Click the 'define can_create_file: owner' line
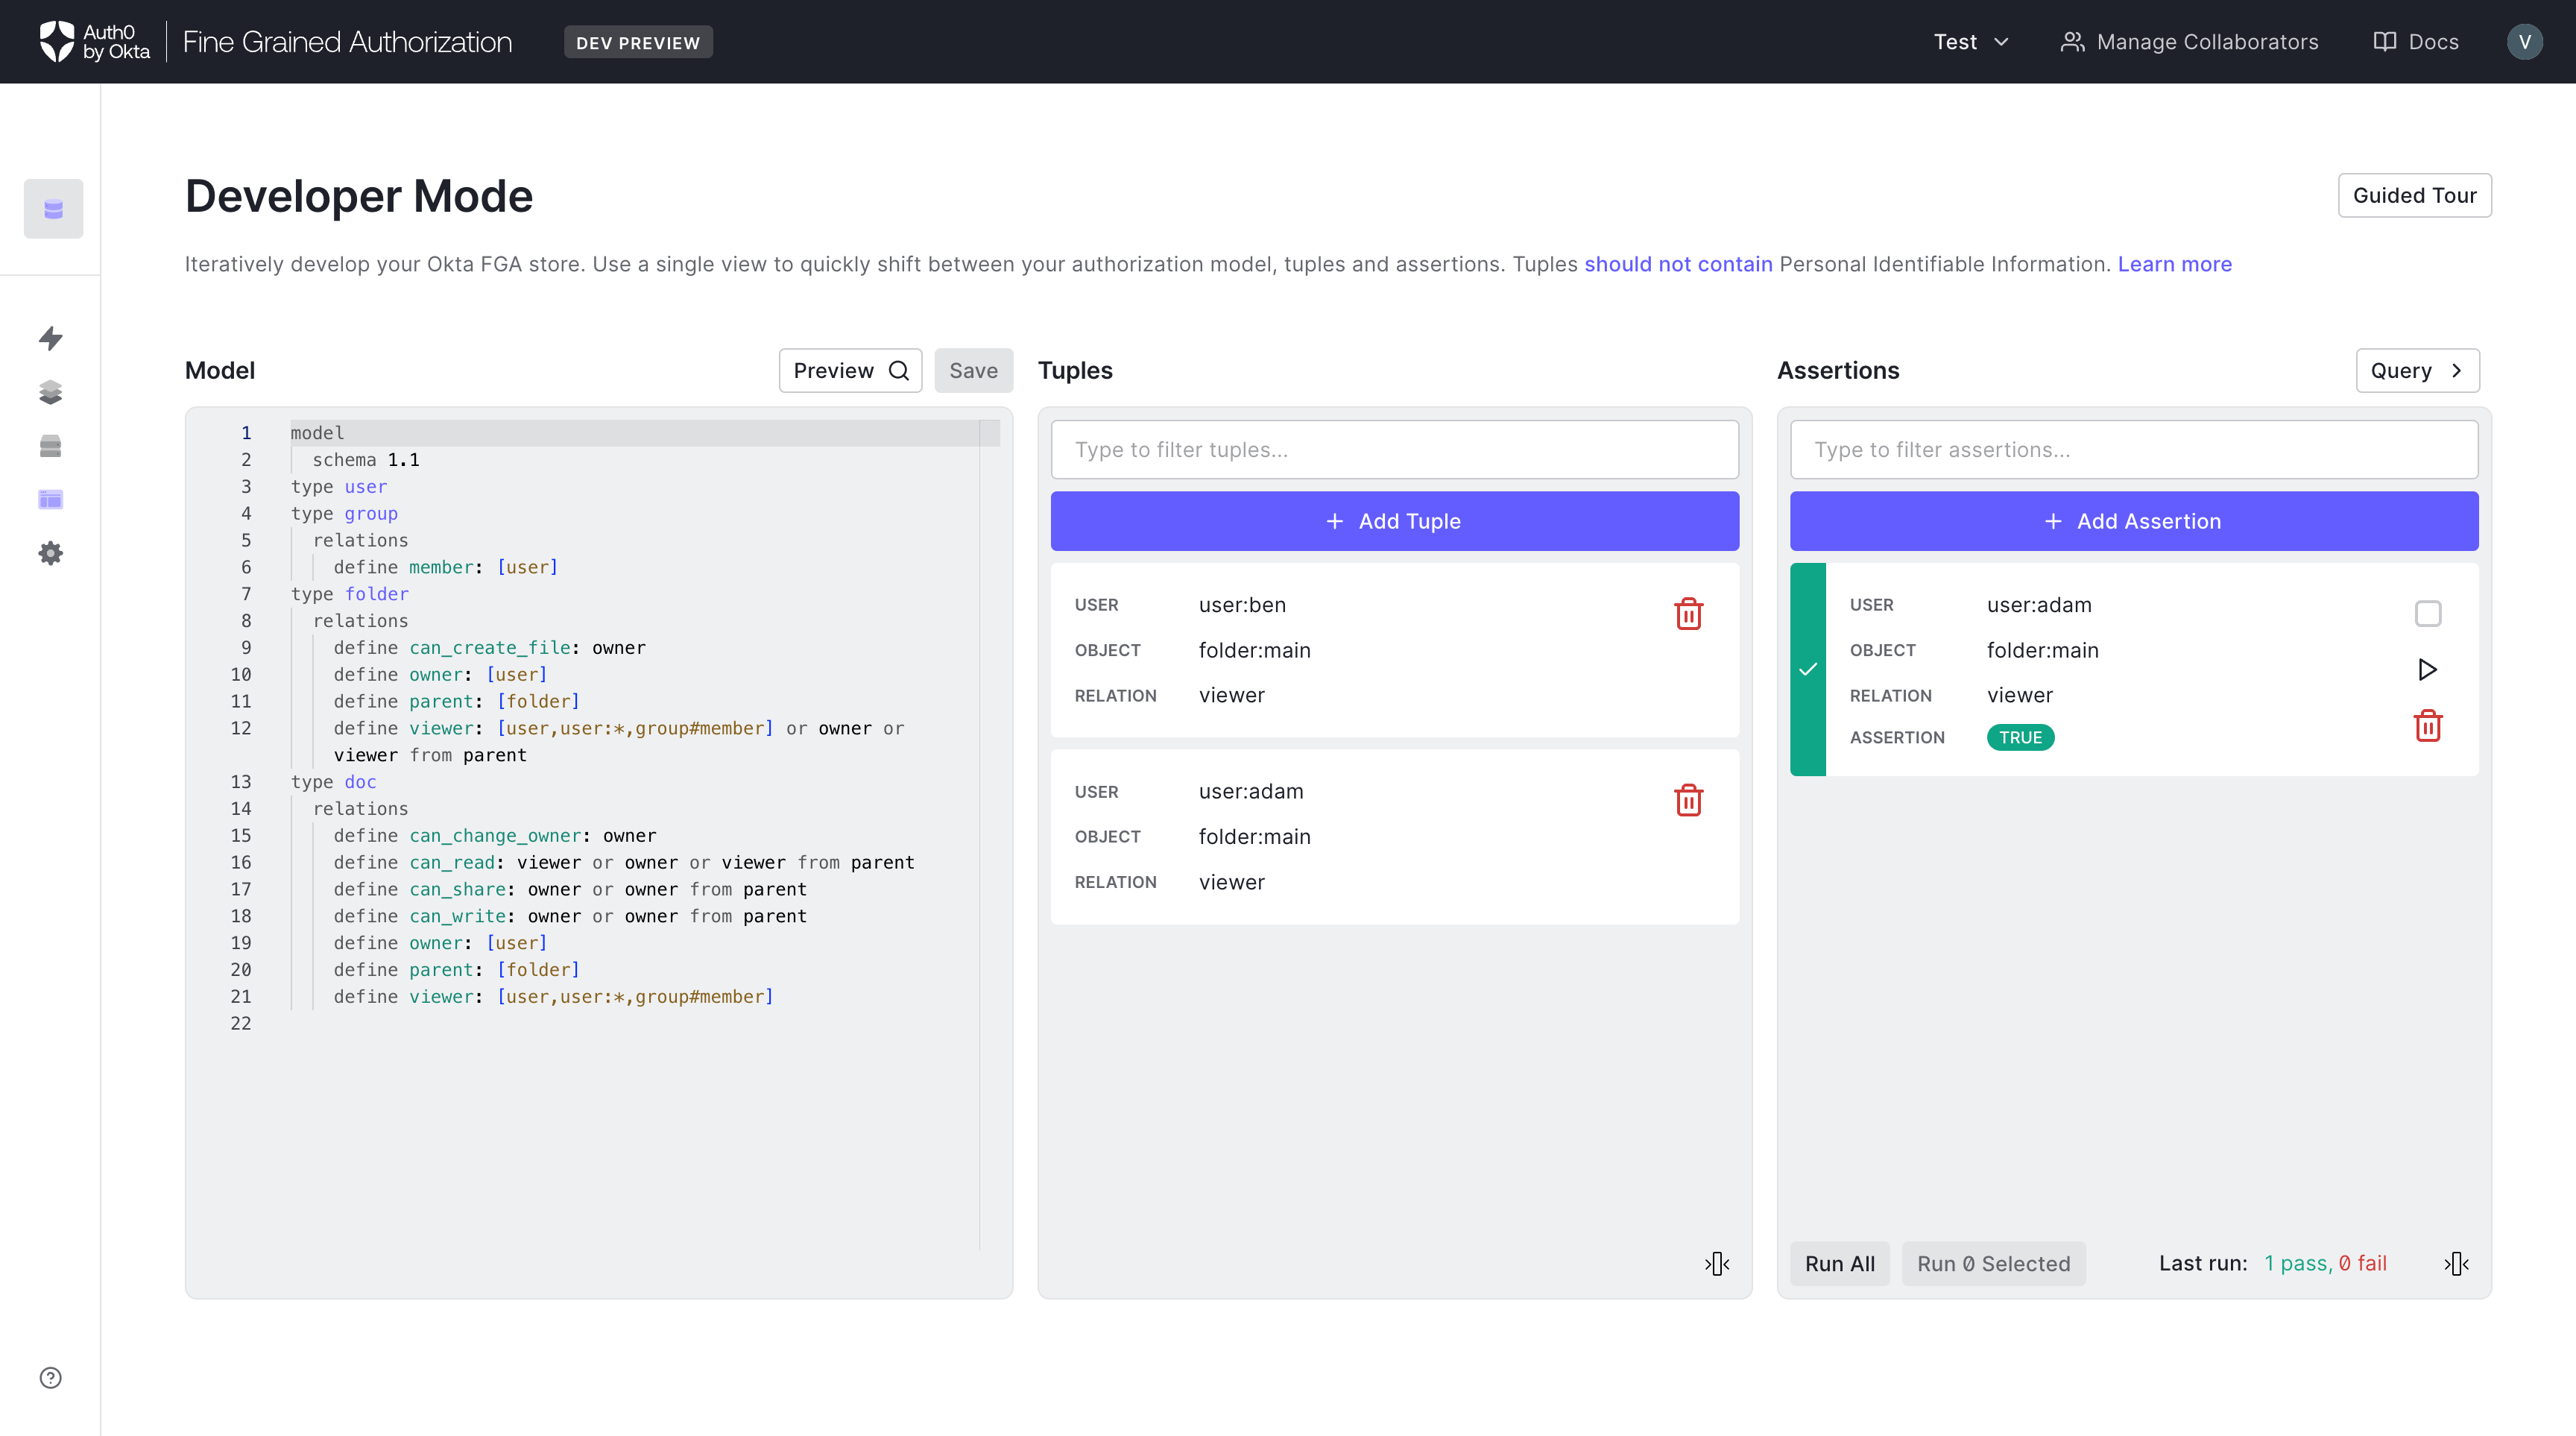The image size is (2576, 1436). (489, 648)
